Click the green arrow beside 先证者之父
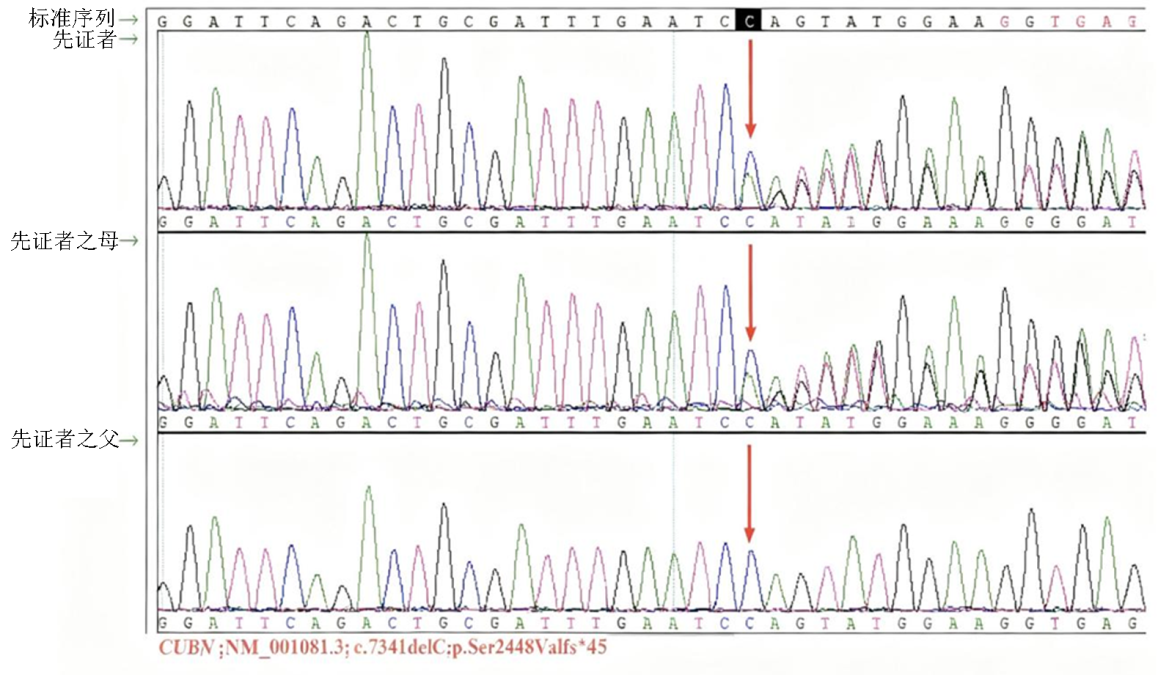 [130, 439]
